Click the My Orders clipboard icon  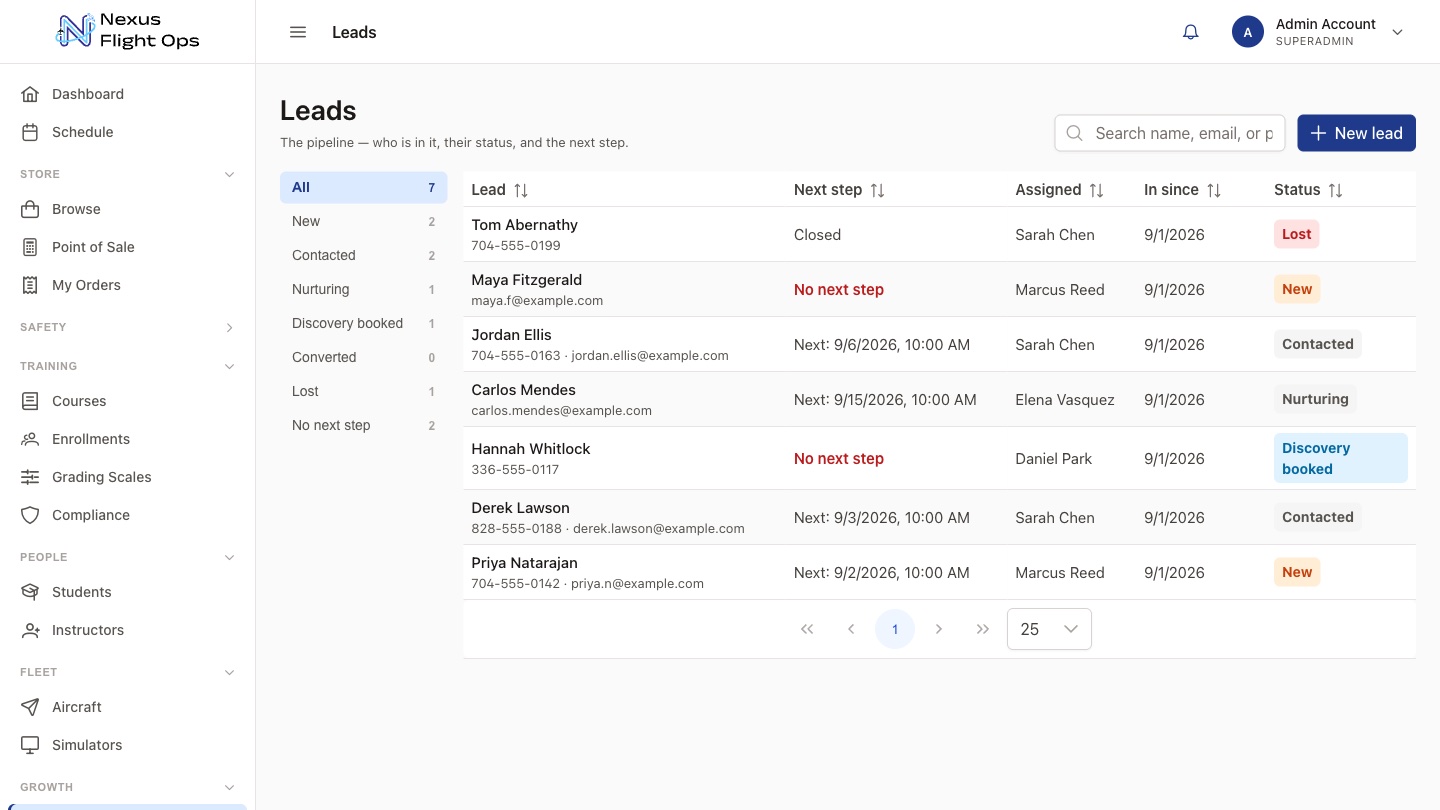pyautogui.click(x=30, y=285)
